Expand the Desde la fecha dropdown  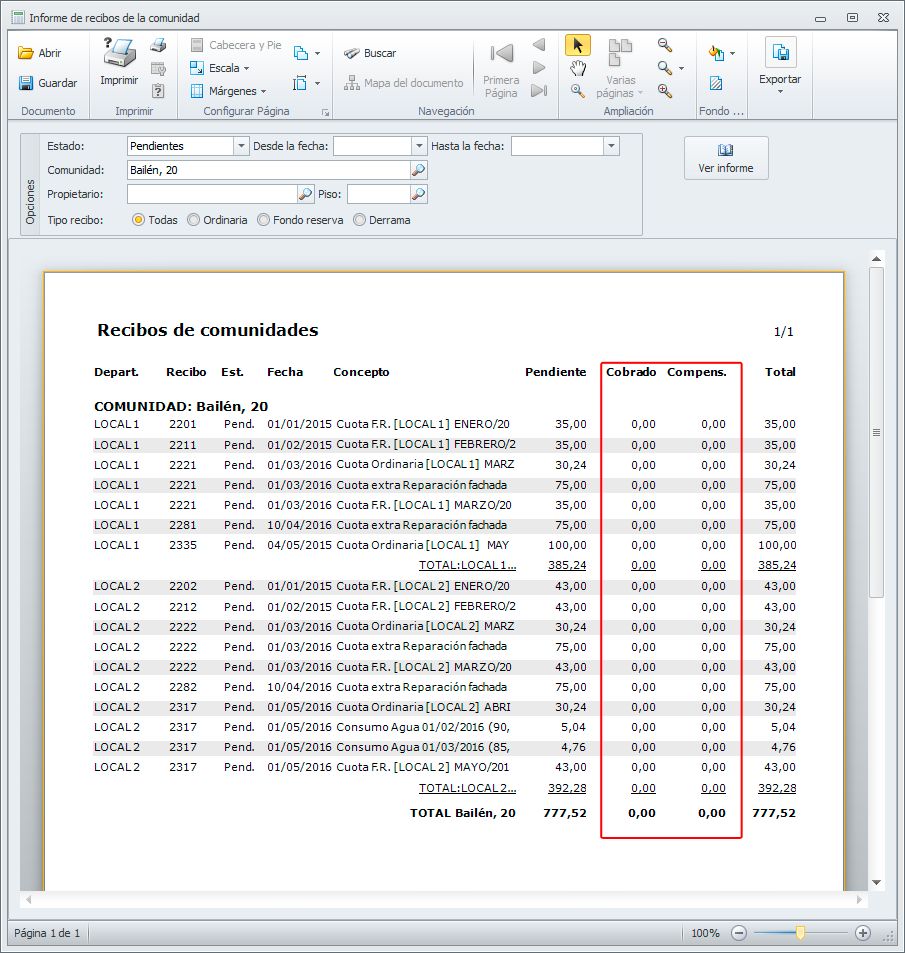(x=419, y=146)
